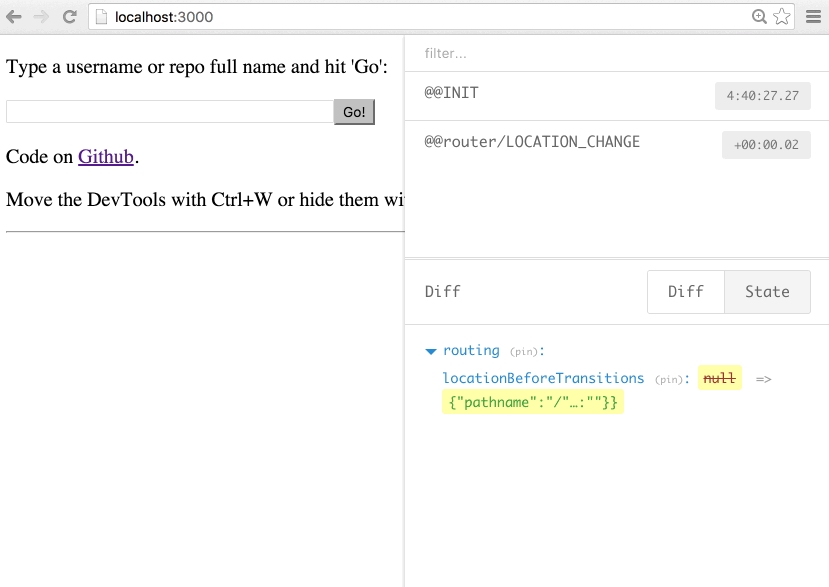Screen dimensions: 829x587
Task: Click the username or repo text field
Action: [169, 112]
